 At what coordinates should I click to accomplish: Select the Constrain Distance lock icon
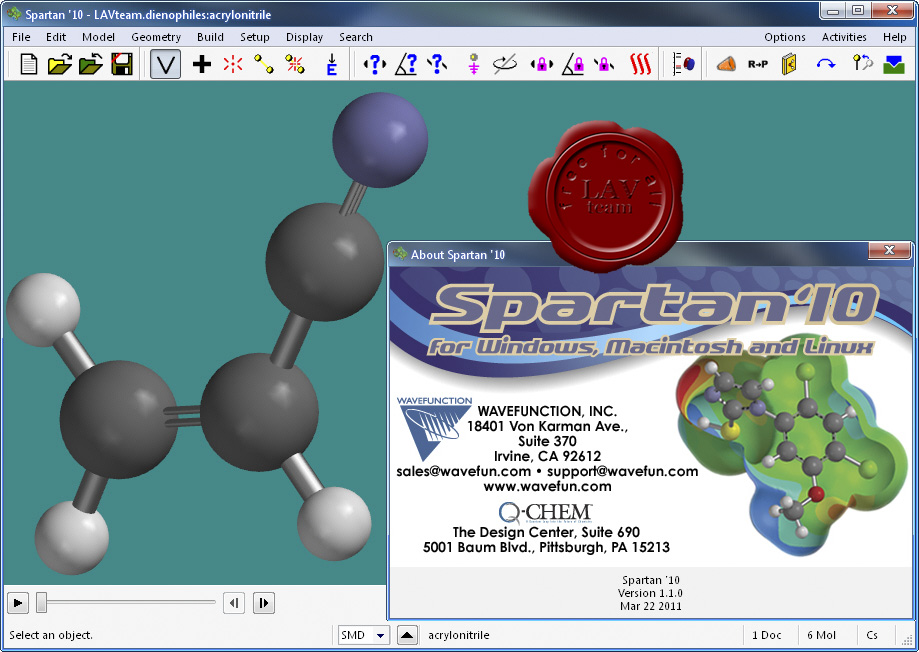coord(542,64)
